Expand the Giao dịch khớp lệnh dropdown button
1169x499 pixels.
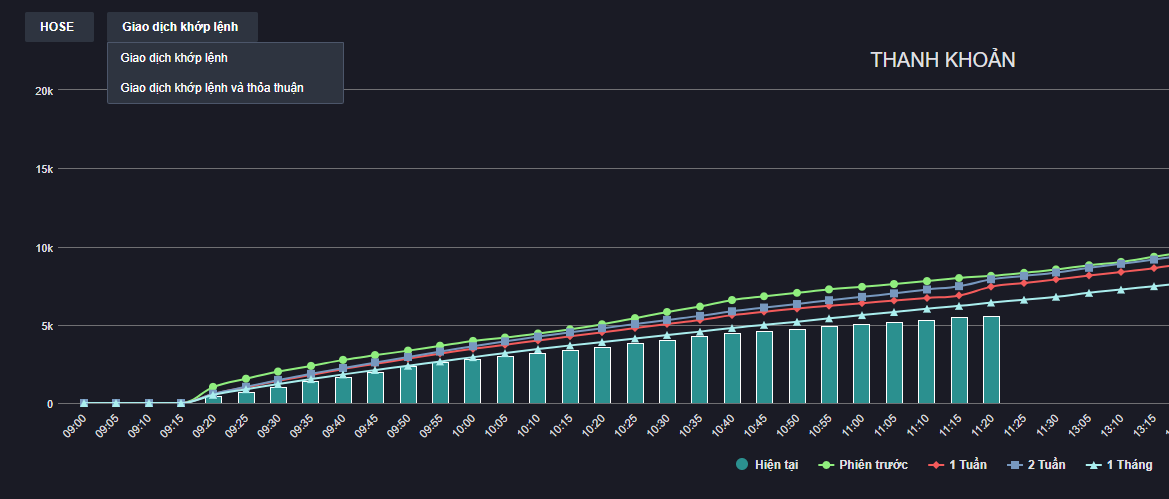coord(181,27)
